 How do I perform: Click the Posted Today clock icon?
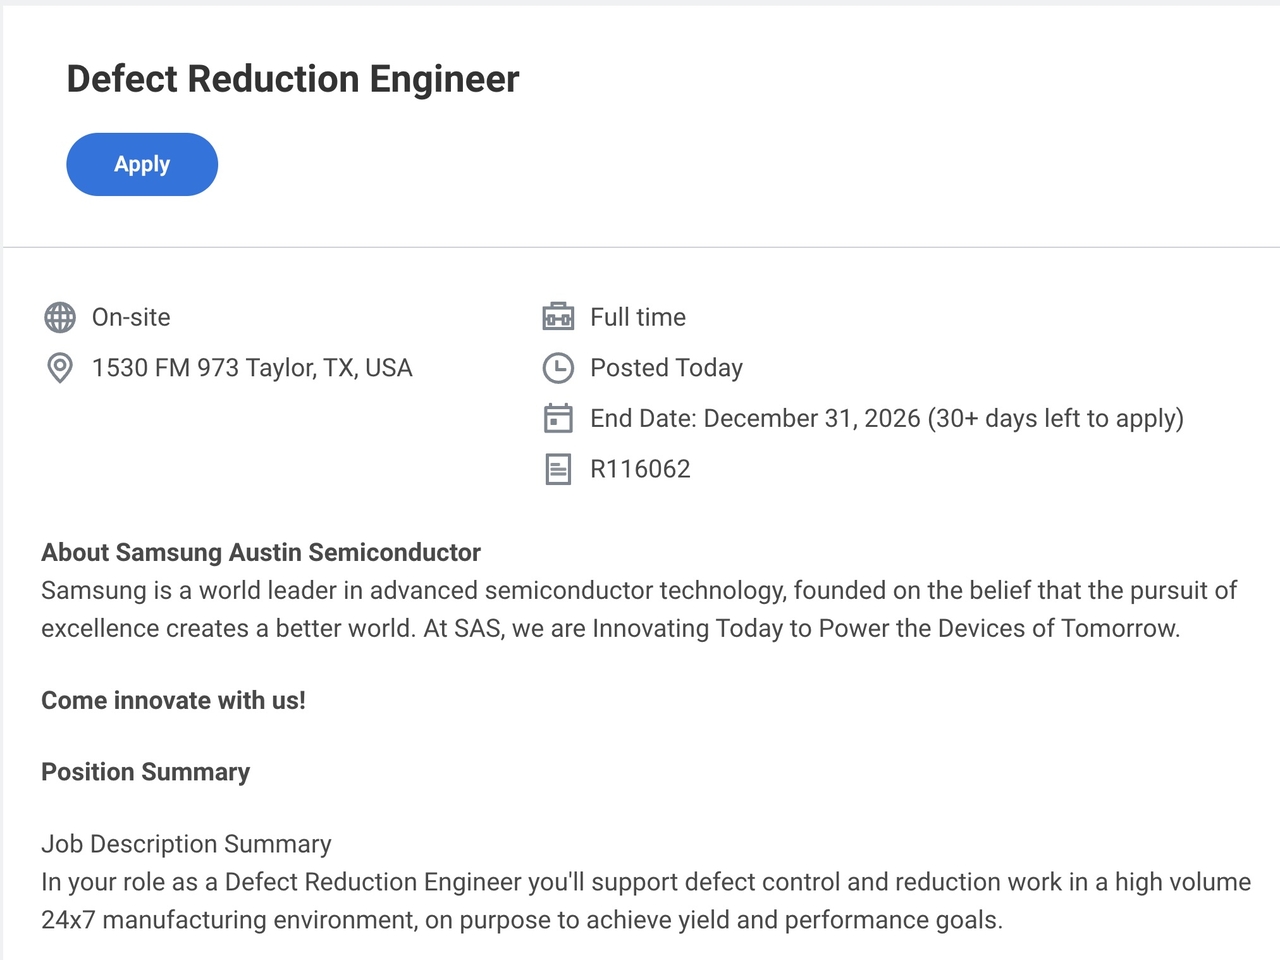coord(558,368)
